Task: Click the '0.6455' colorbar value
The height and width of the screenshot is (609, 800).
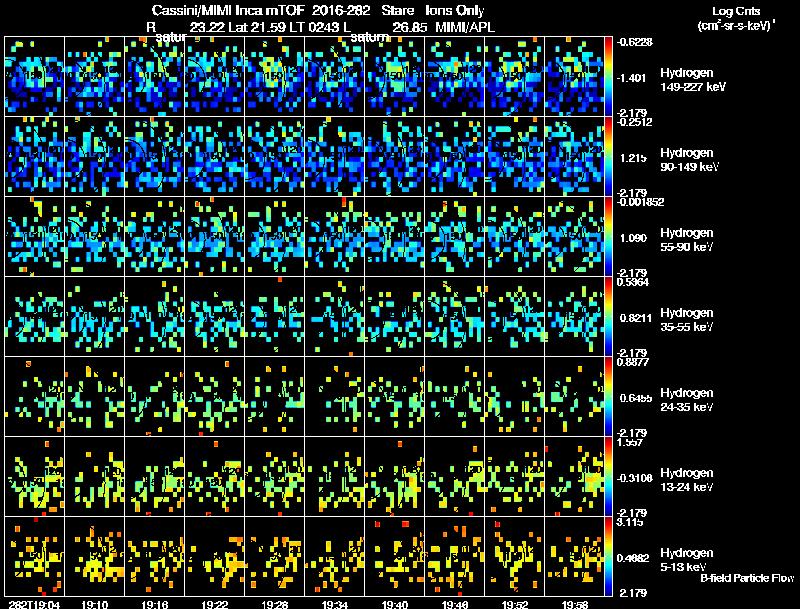Action: click(x=636, y=398)
